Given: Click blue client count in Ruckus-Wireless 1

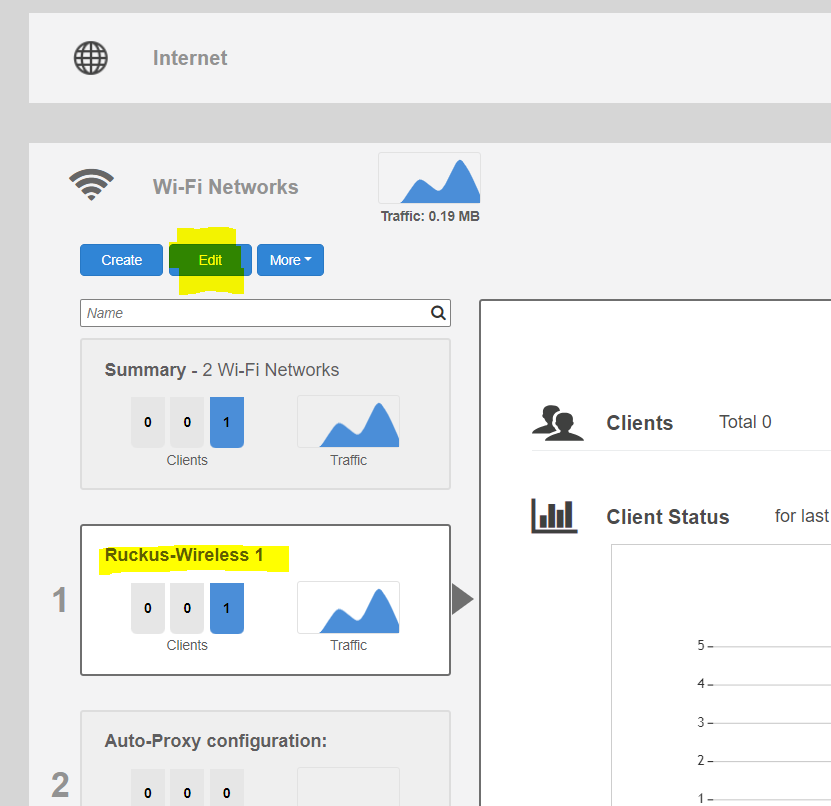Looking at the screenshot, I should [x=226, y=608].
